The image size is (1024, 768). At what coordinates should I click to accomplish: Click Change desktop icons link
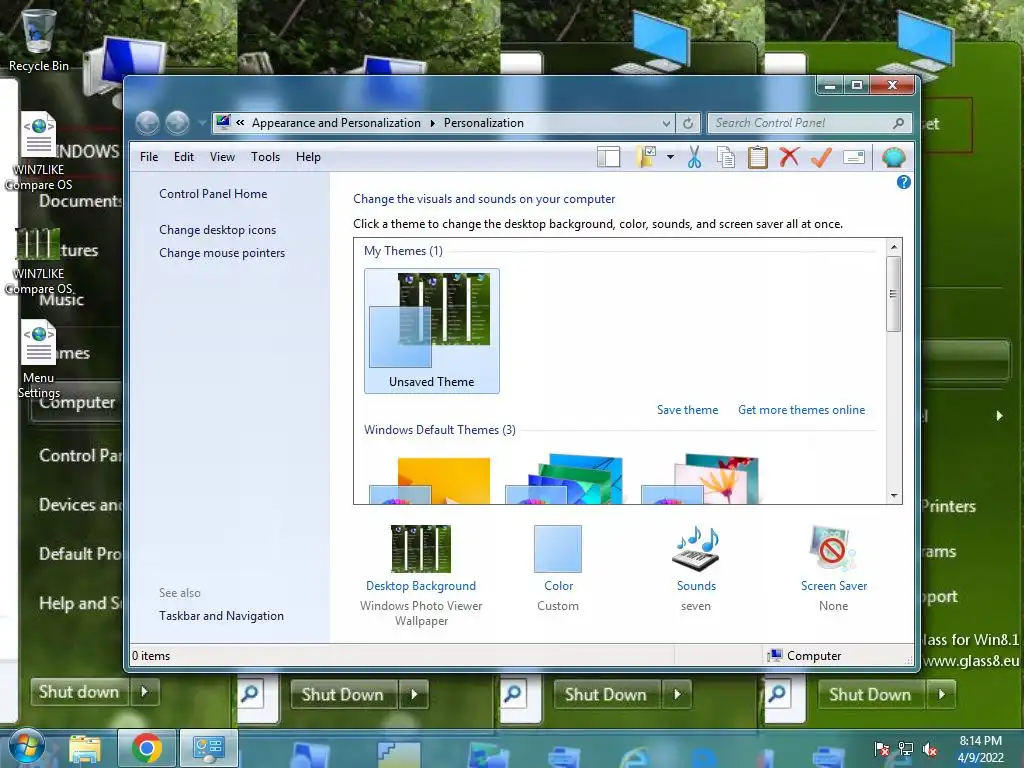[x=217, y=230]
